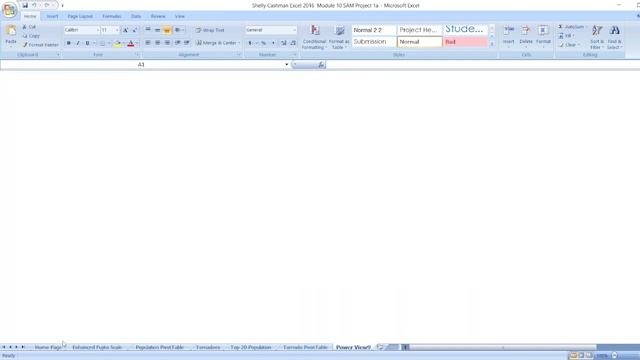Image resolution: width=640 pixels, height=360 pixels.
Task: Decrease decimal places
Action: (x=293, y=43)
